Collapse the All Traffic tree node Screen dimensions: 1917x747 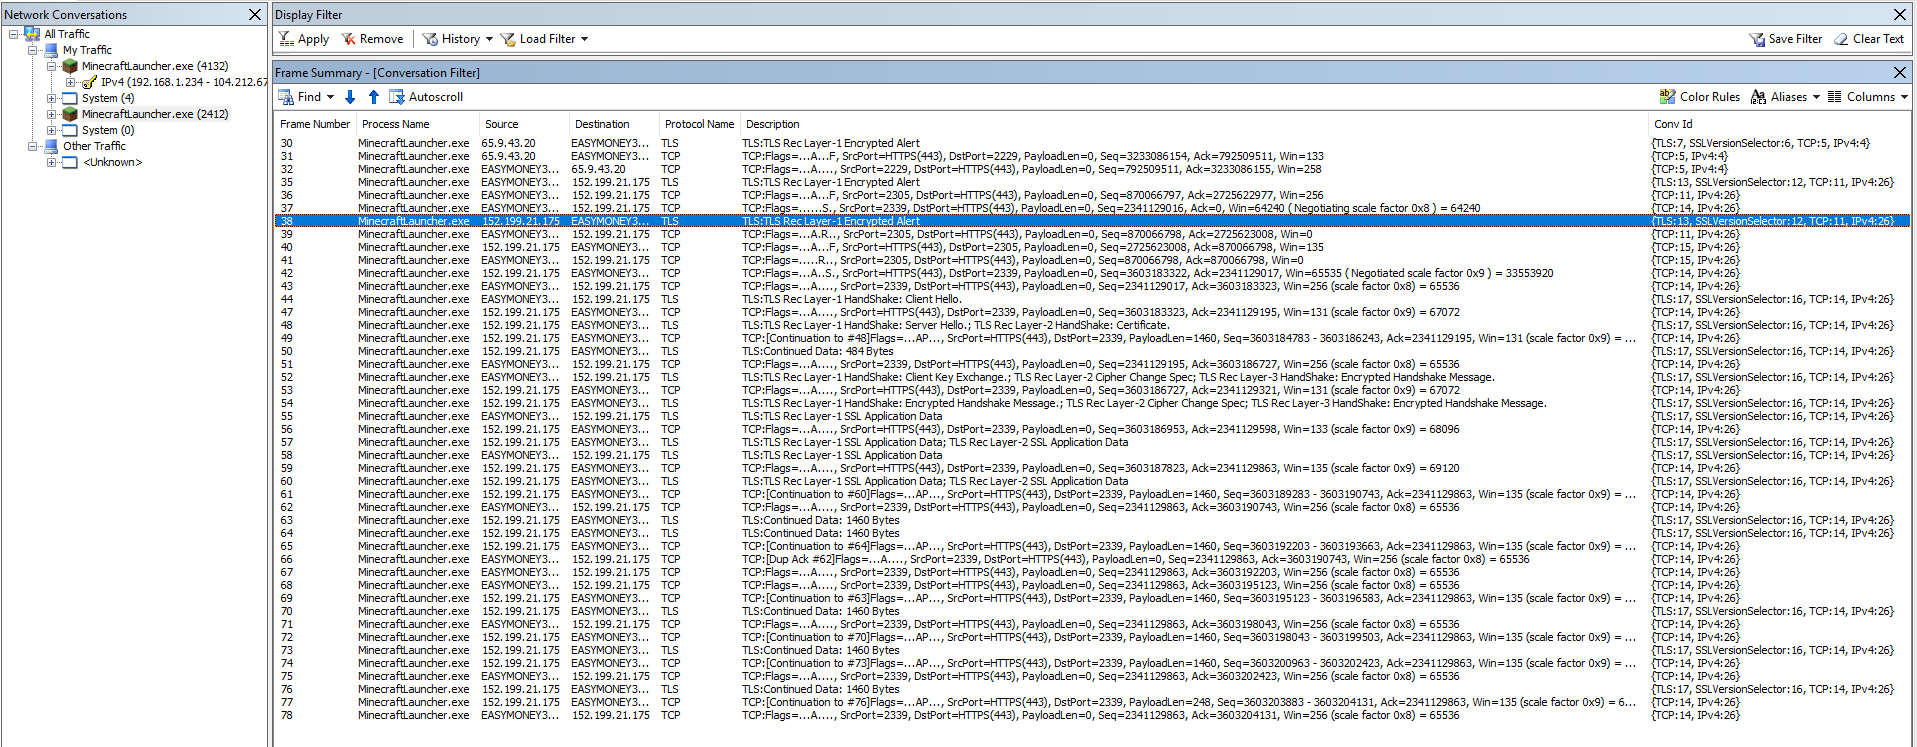pos(14,34)
